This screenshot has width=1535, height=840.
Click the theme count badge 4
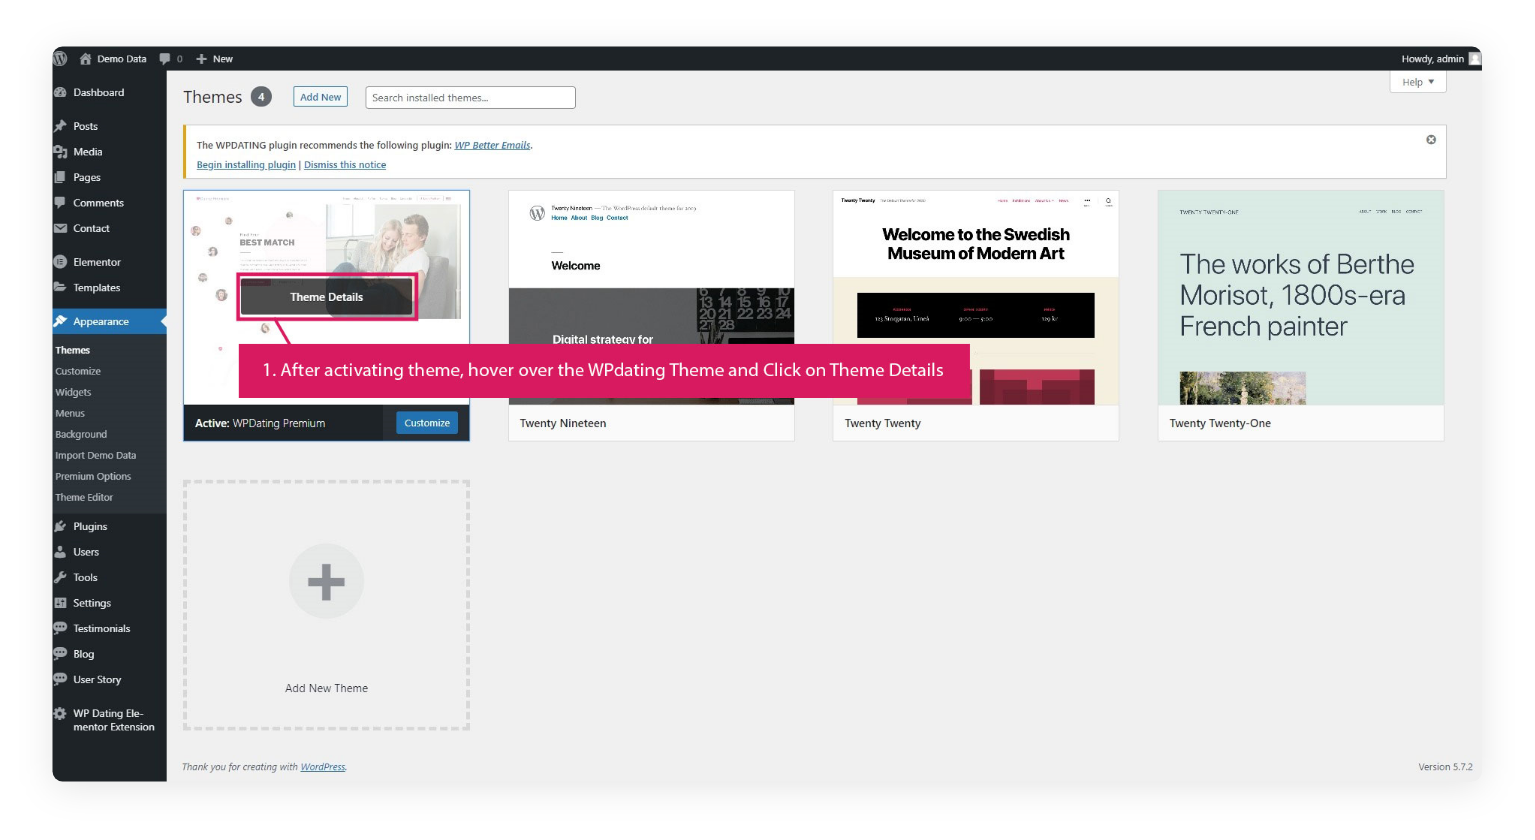pos(261,97)
